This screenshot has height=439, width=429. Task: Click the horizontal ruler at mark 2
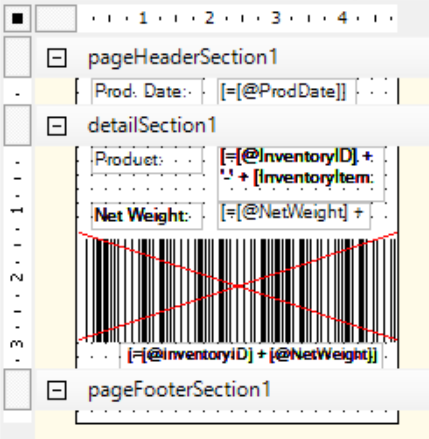[209, 18]
